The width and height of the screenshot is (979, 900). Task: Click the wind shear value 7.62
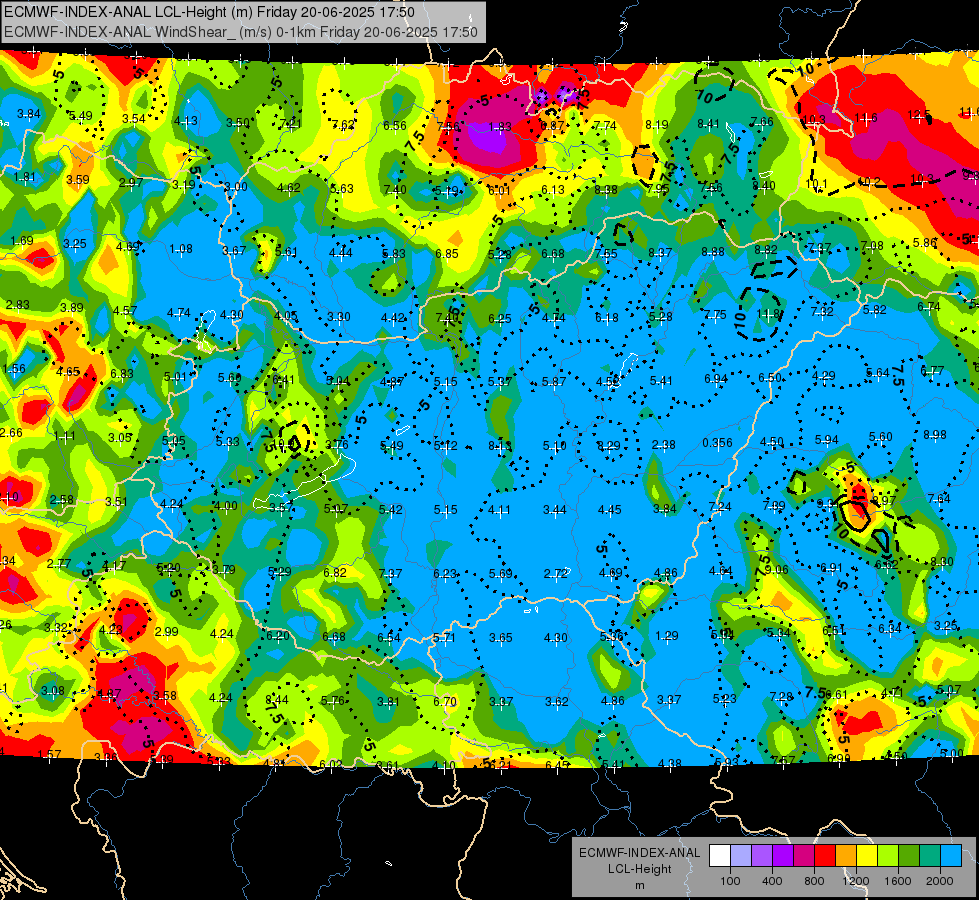[x=343, y=124]
